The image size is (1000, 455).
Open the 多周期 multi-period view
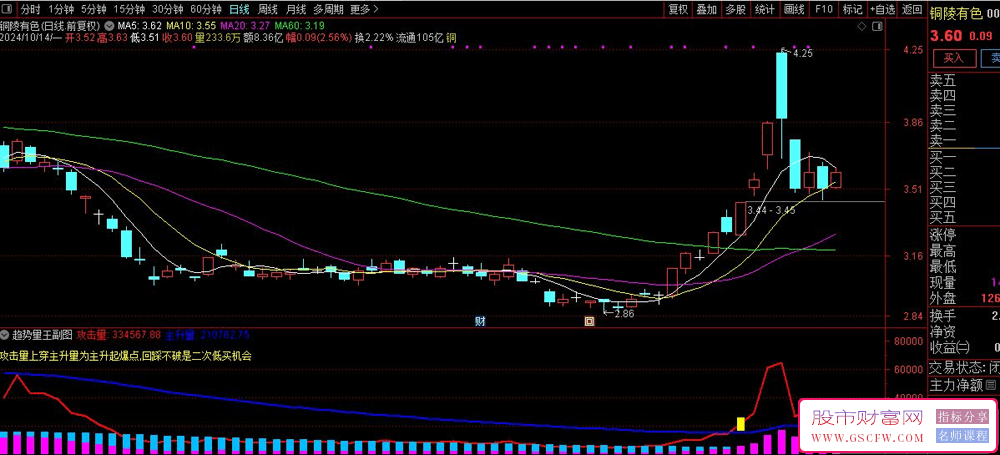click(x=328, y=9)
